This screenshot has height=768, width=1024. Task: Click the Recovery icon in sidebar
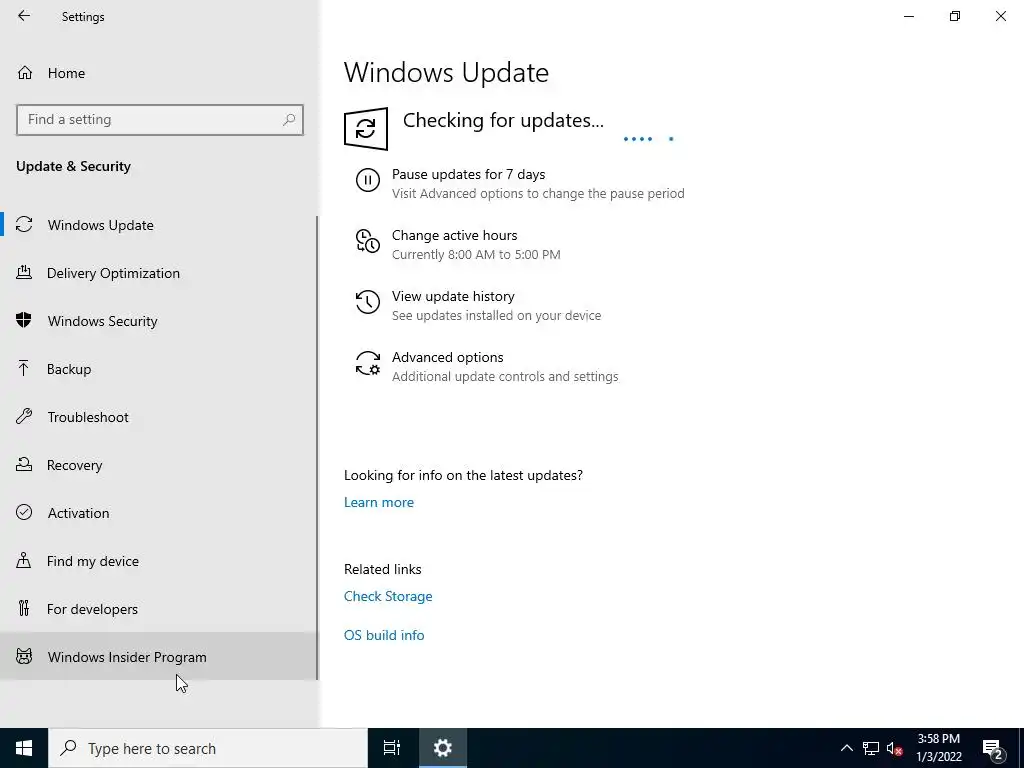point(24,464)
